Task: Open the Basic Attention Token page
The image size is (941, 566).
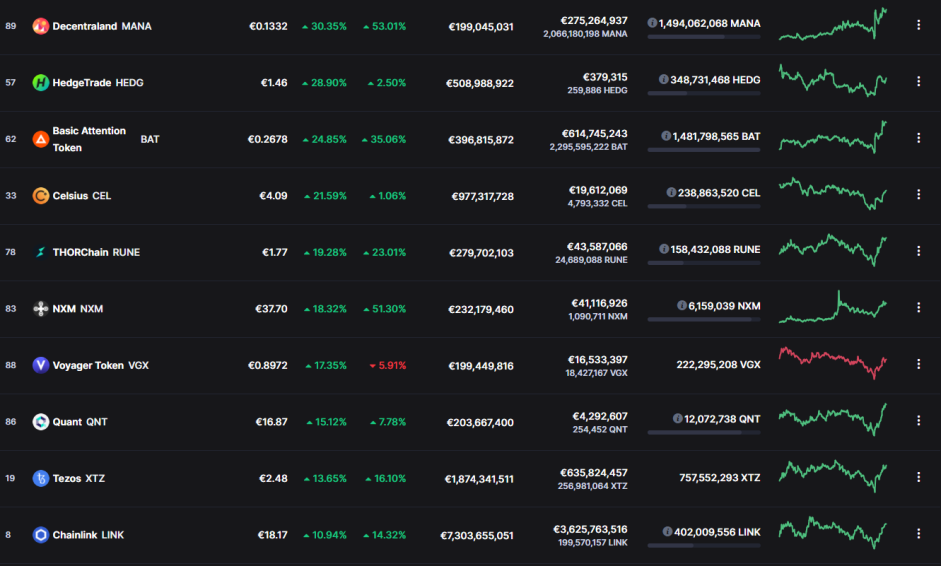Action: point(106,139)
